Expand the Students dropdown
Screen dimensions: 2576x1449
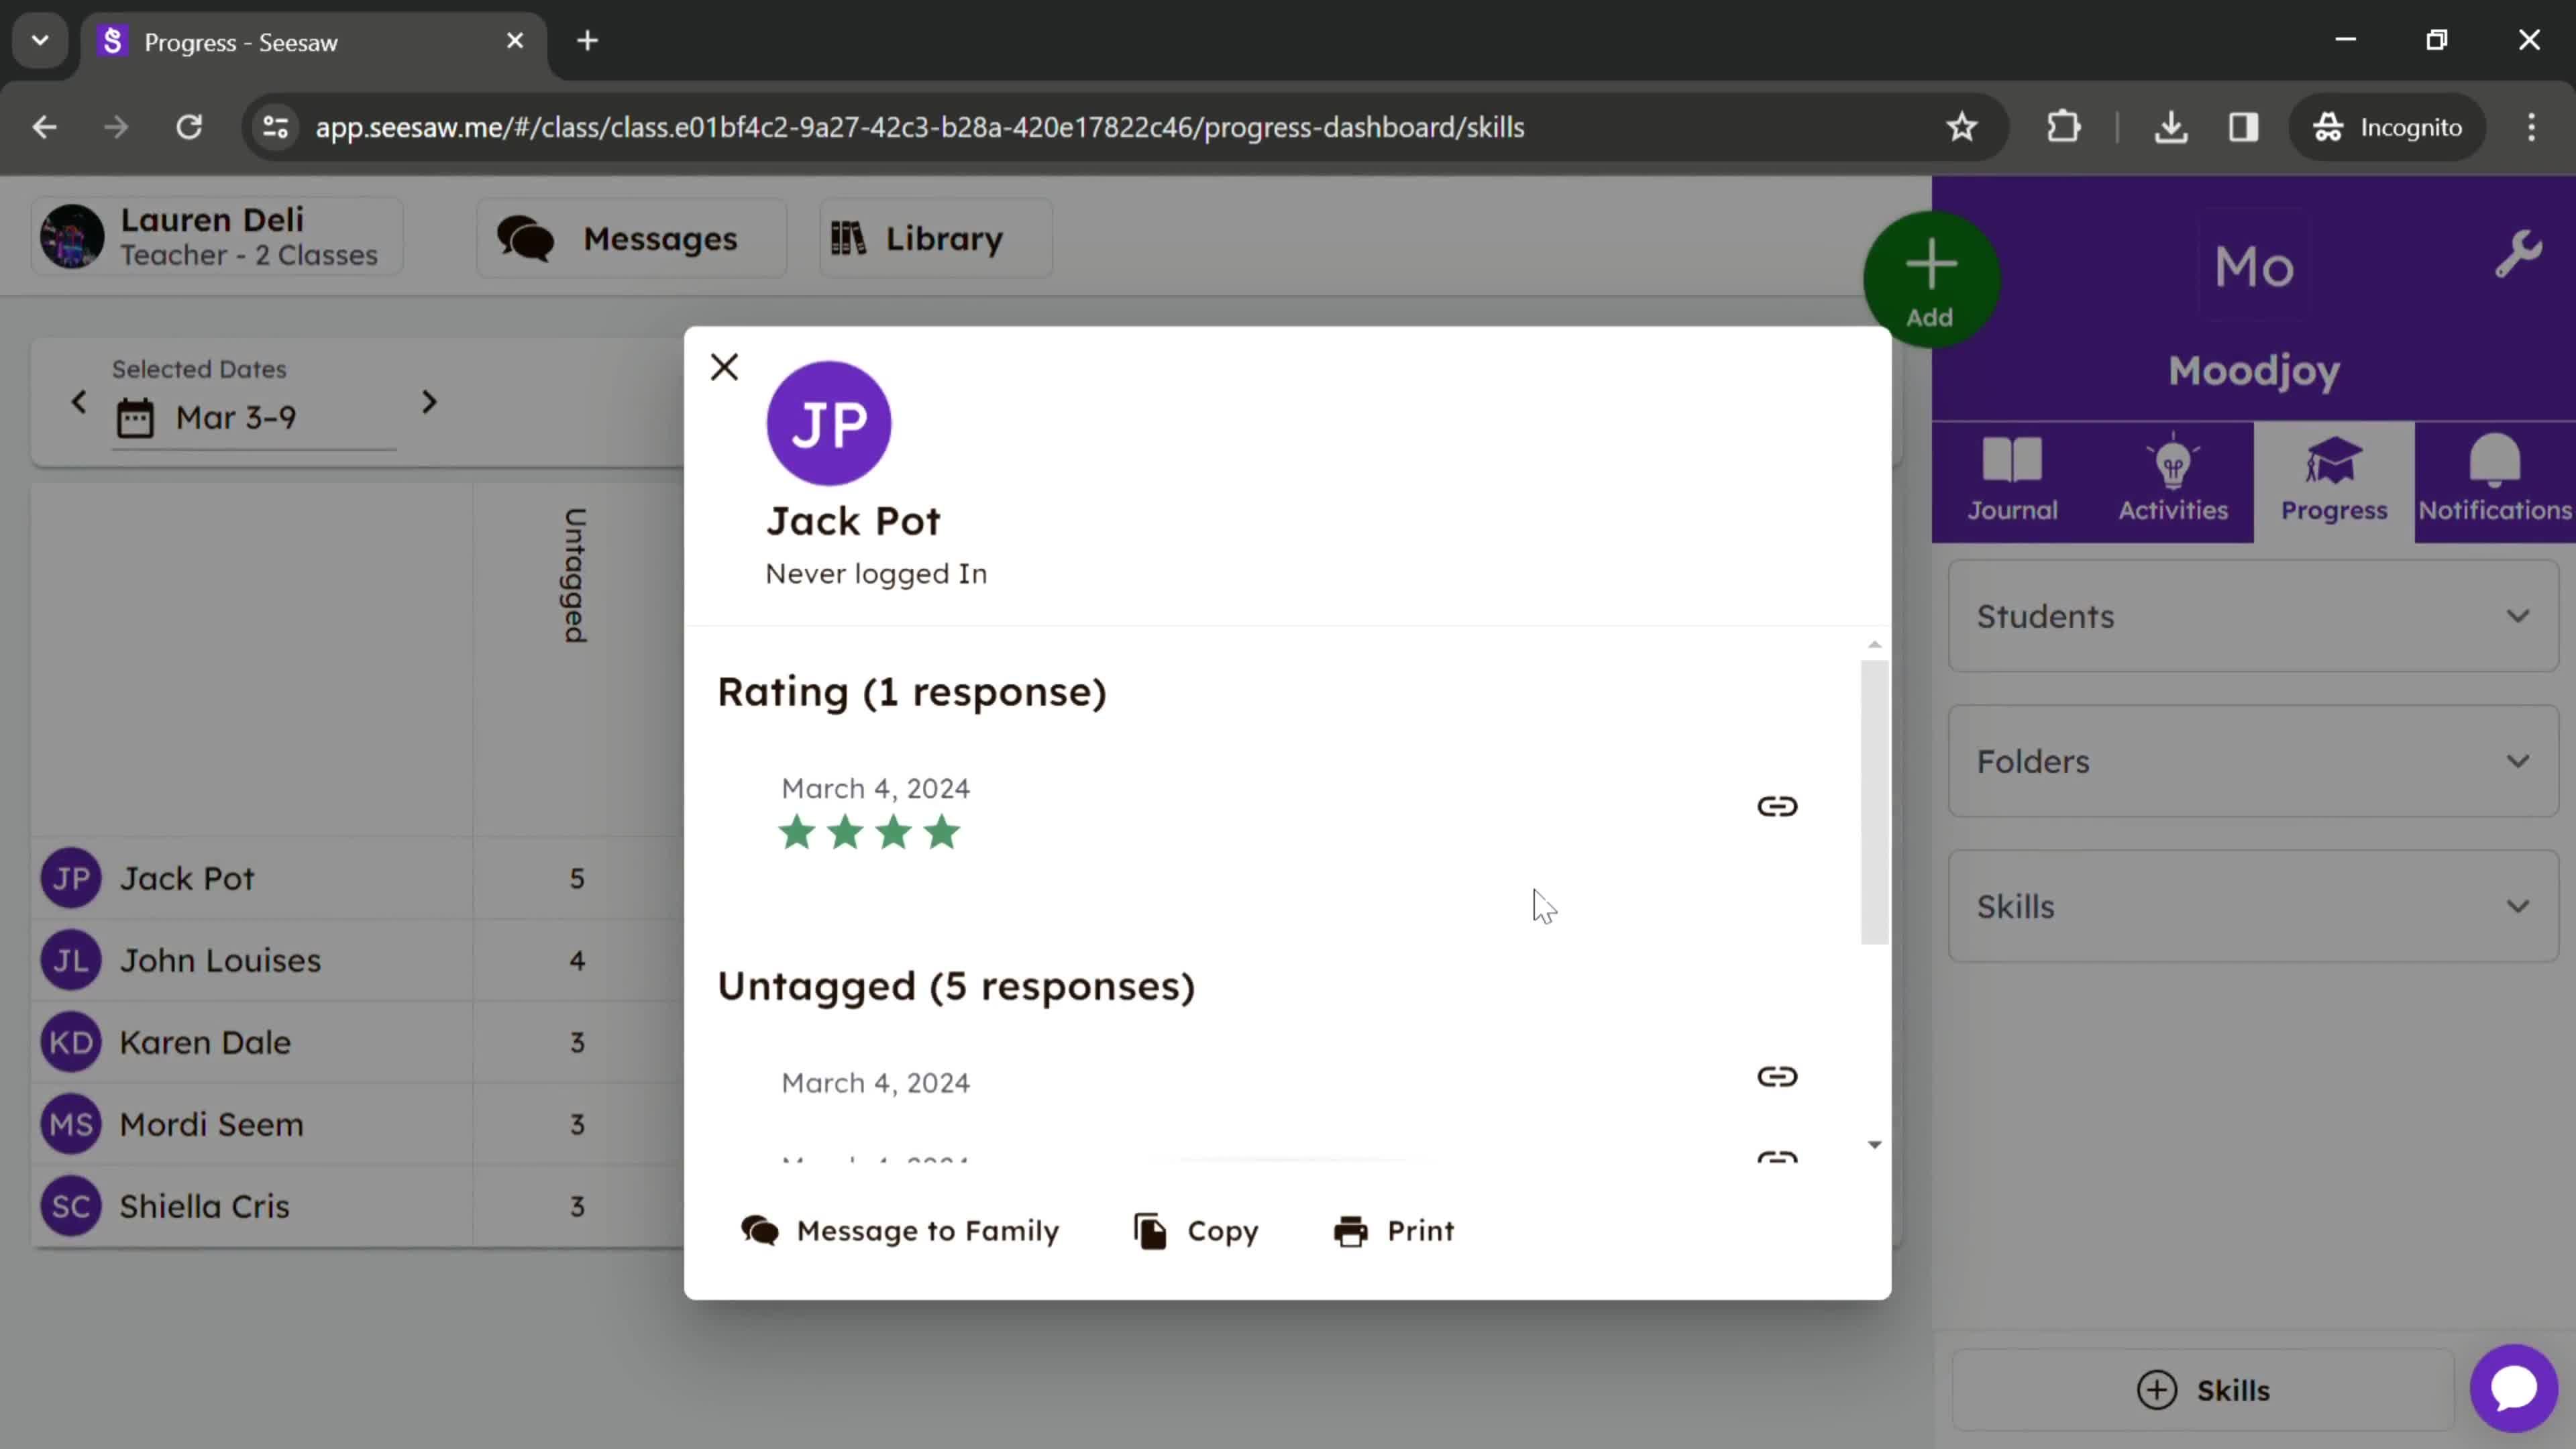(2252, 616)
